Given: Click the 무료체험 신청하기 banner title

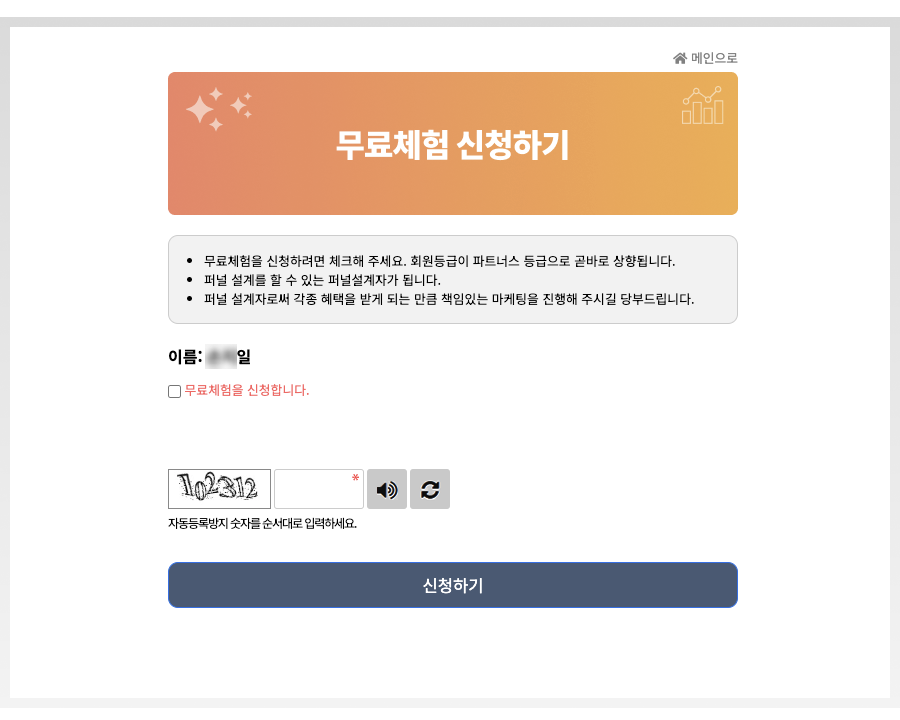Looking at the screenshot, I should tap(452, 143).
